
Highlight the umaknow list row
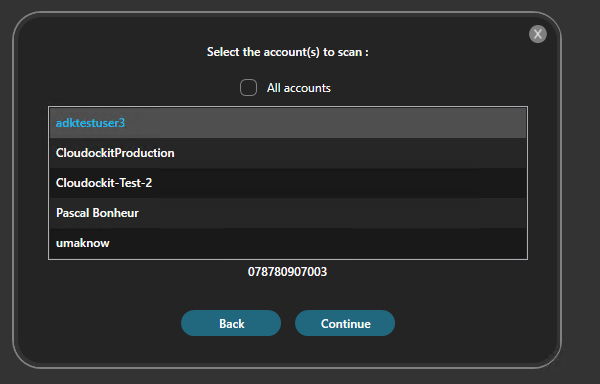click(x=288, y=243)
